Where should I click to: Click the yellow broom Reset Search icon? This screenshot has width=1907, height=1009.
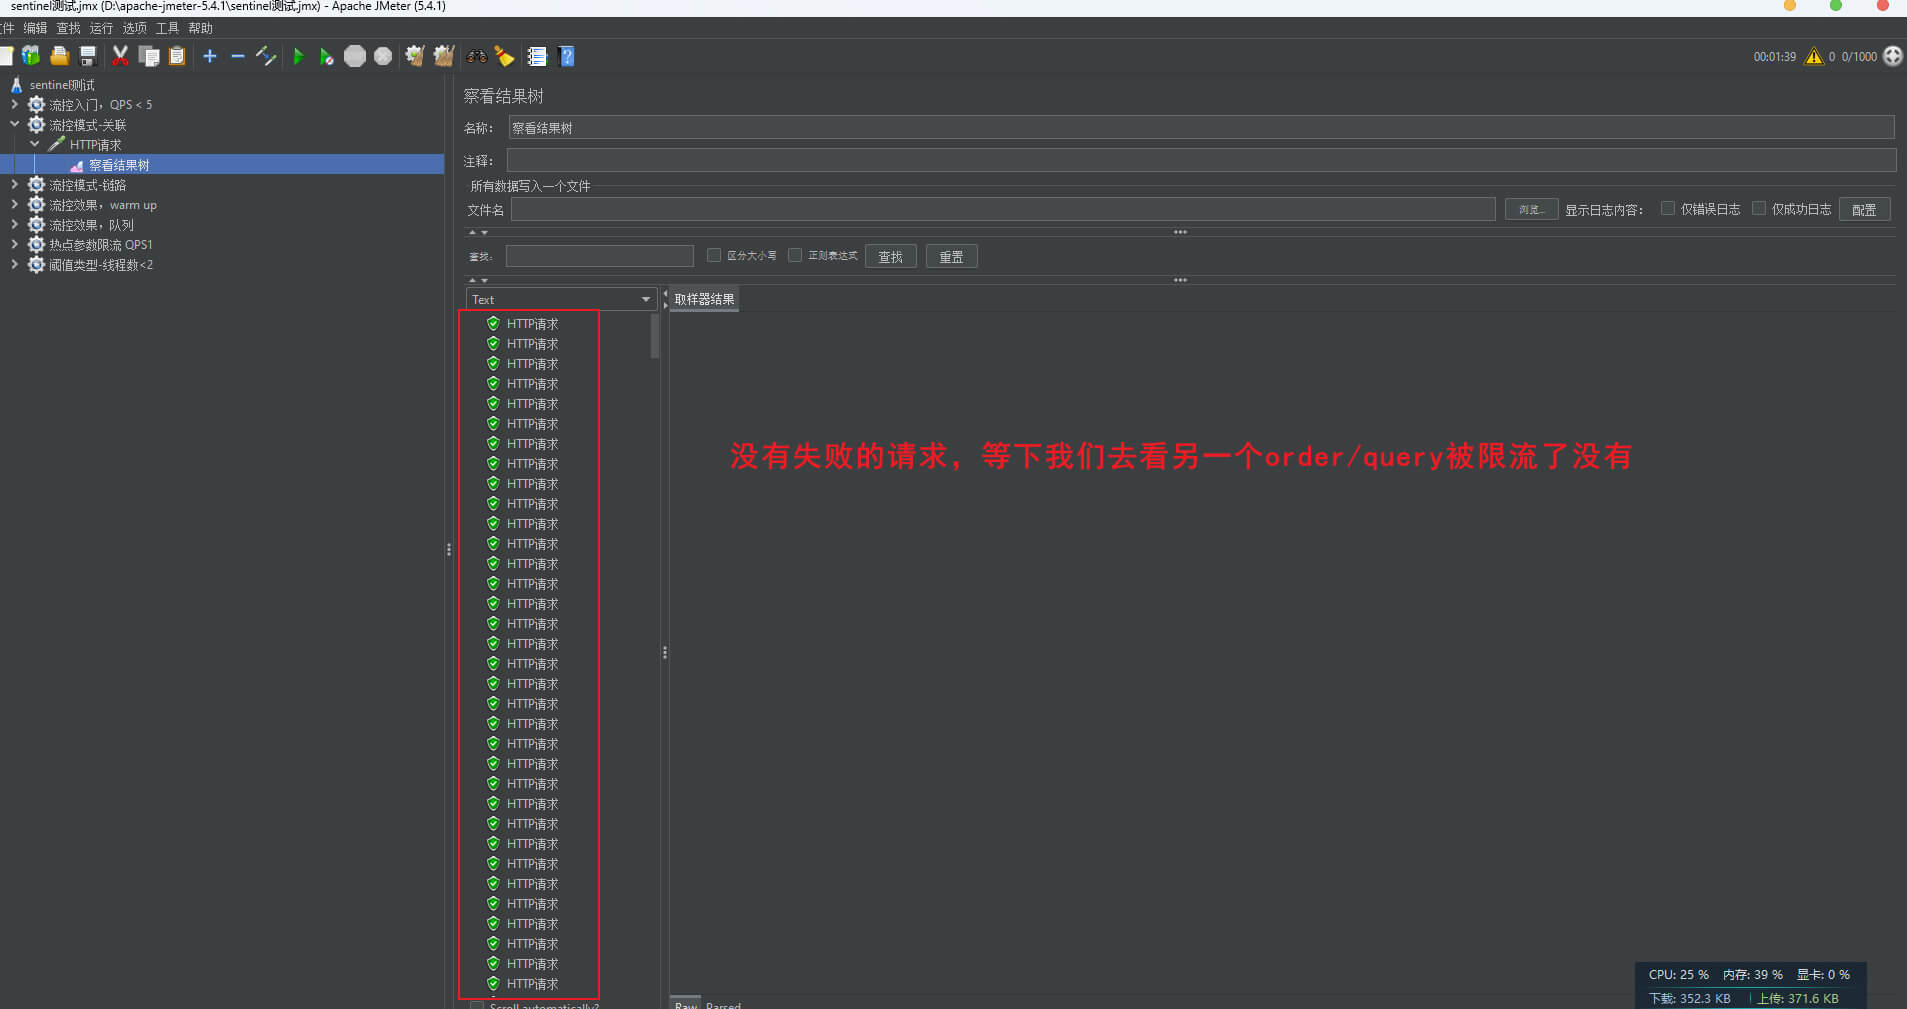coord(505,56)
